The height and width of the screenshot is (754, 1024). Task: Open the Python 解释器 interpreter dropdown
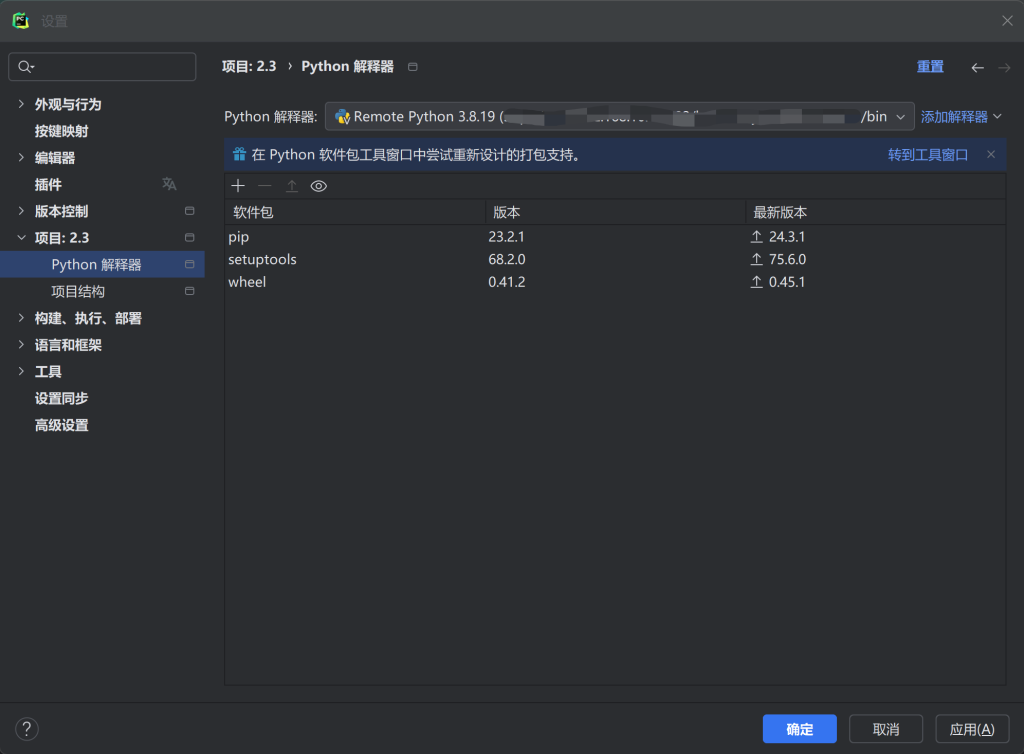point(619,117)
